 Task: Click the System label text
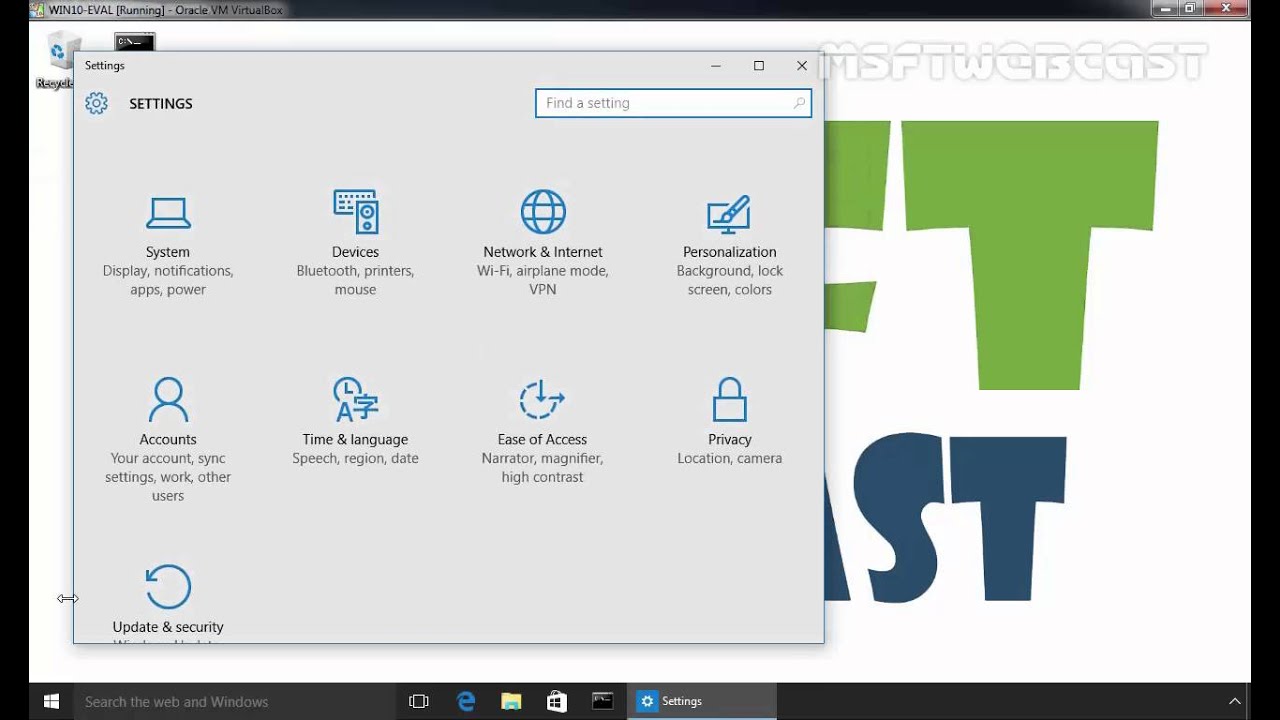pyautogui.click(x=168, y=252)
